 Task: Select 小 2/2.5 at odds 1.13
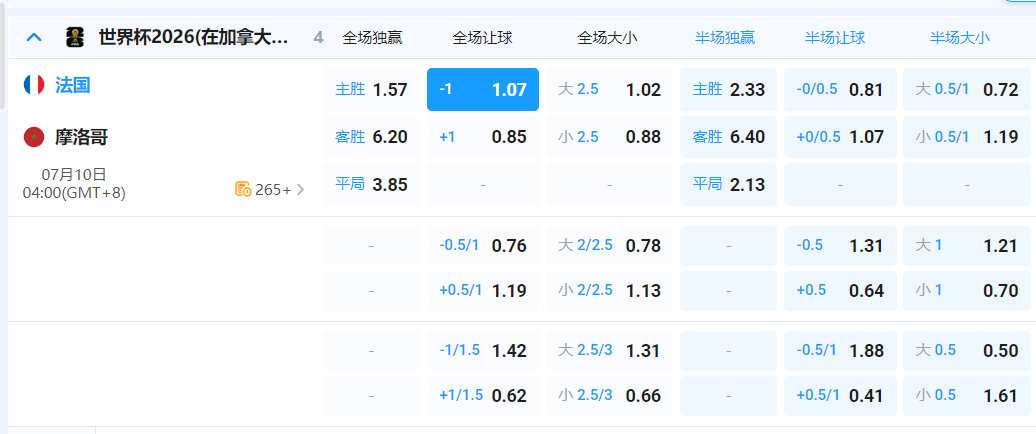click(x=609, y=291)
